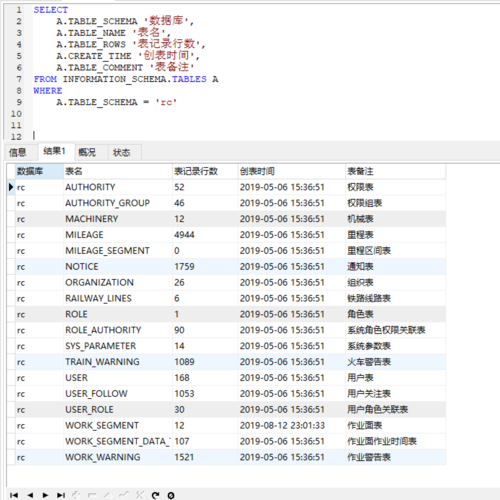The width and height of the screenshot is (500, 500).
Task: Click the 机械表 comment cell
Action: (396, 219)
